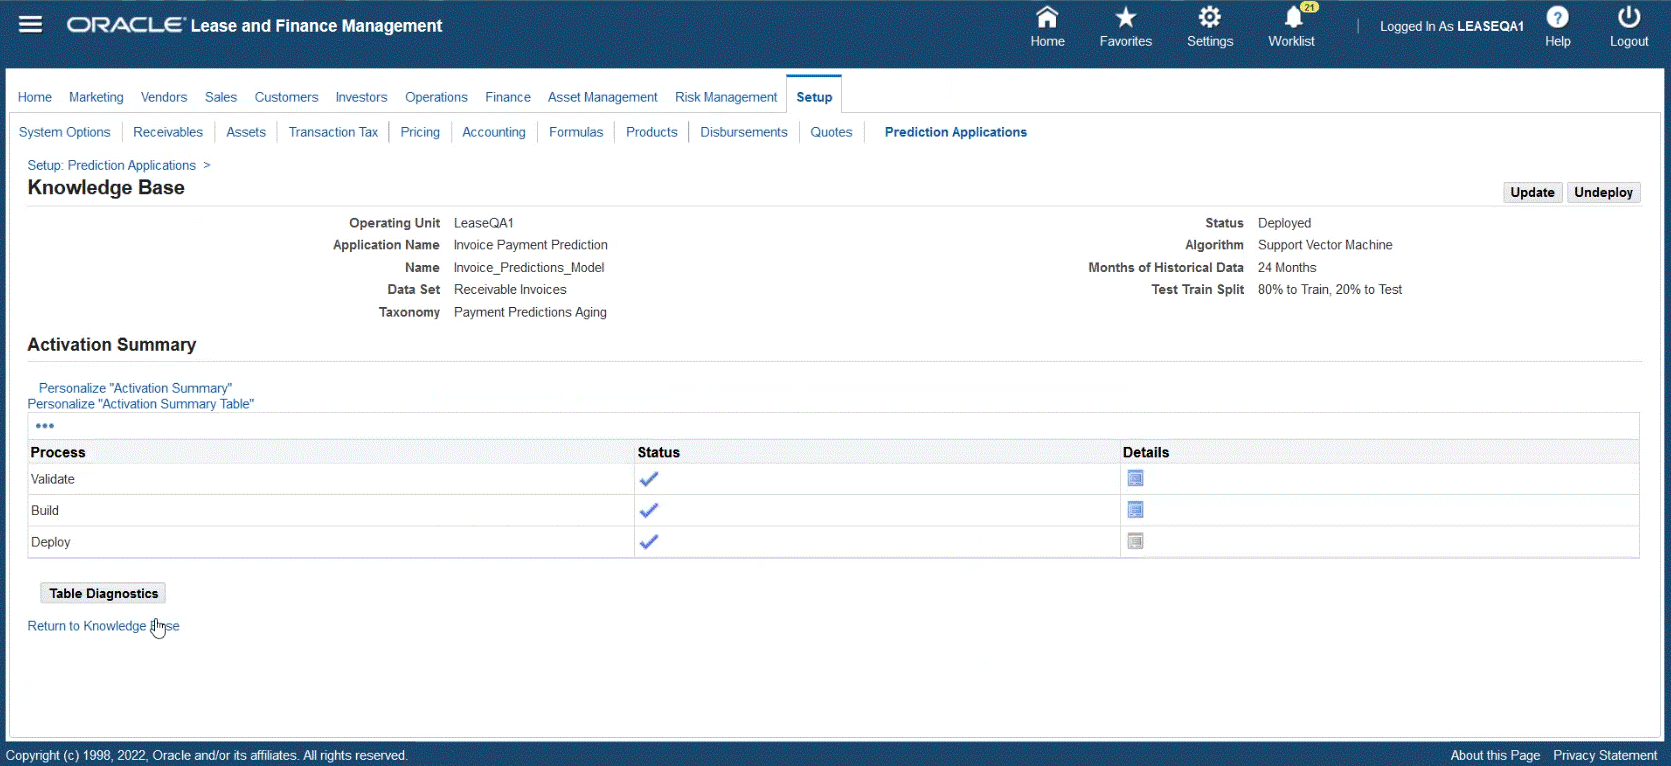Image resolution: width=1671 pixels, height=766 pixels.
Task: Click the Invoice Payment Prediction application value
Action: pos(531,245)
